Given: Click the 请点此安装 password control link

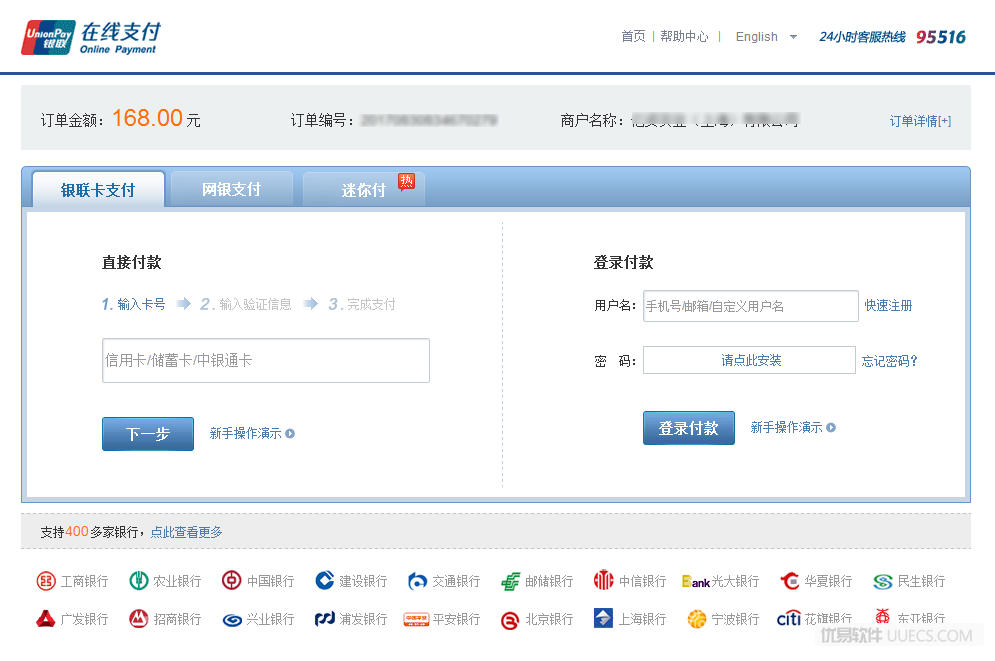Looking at the screenshot, I should click(x=751, y=360).
